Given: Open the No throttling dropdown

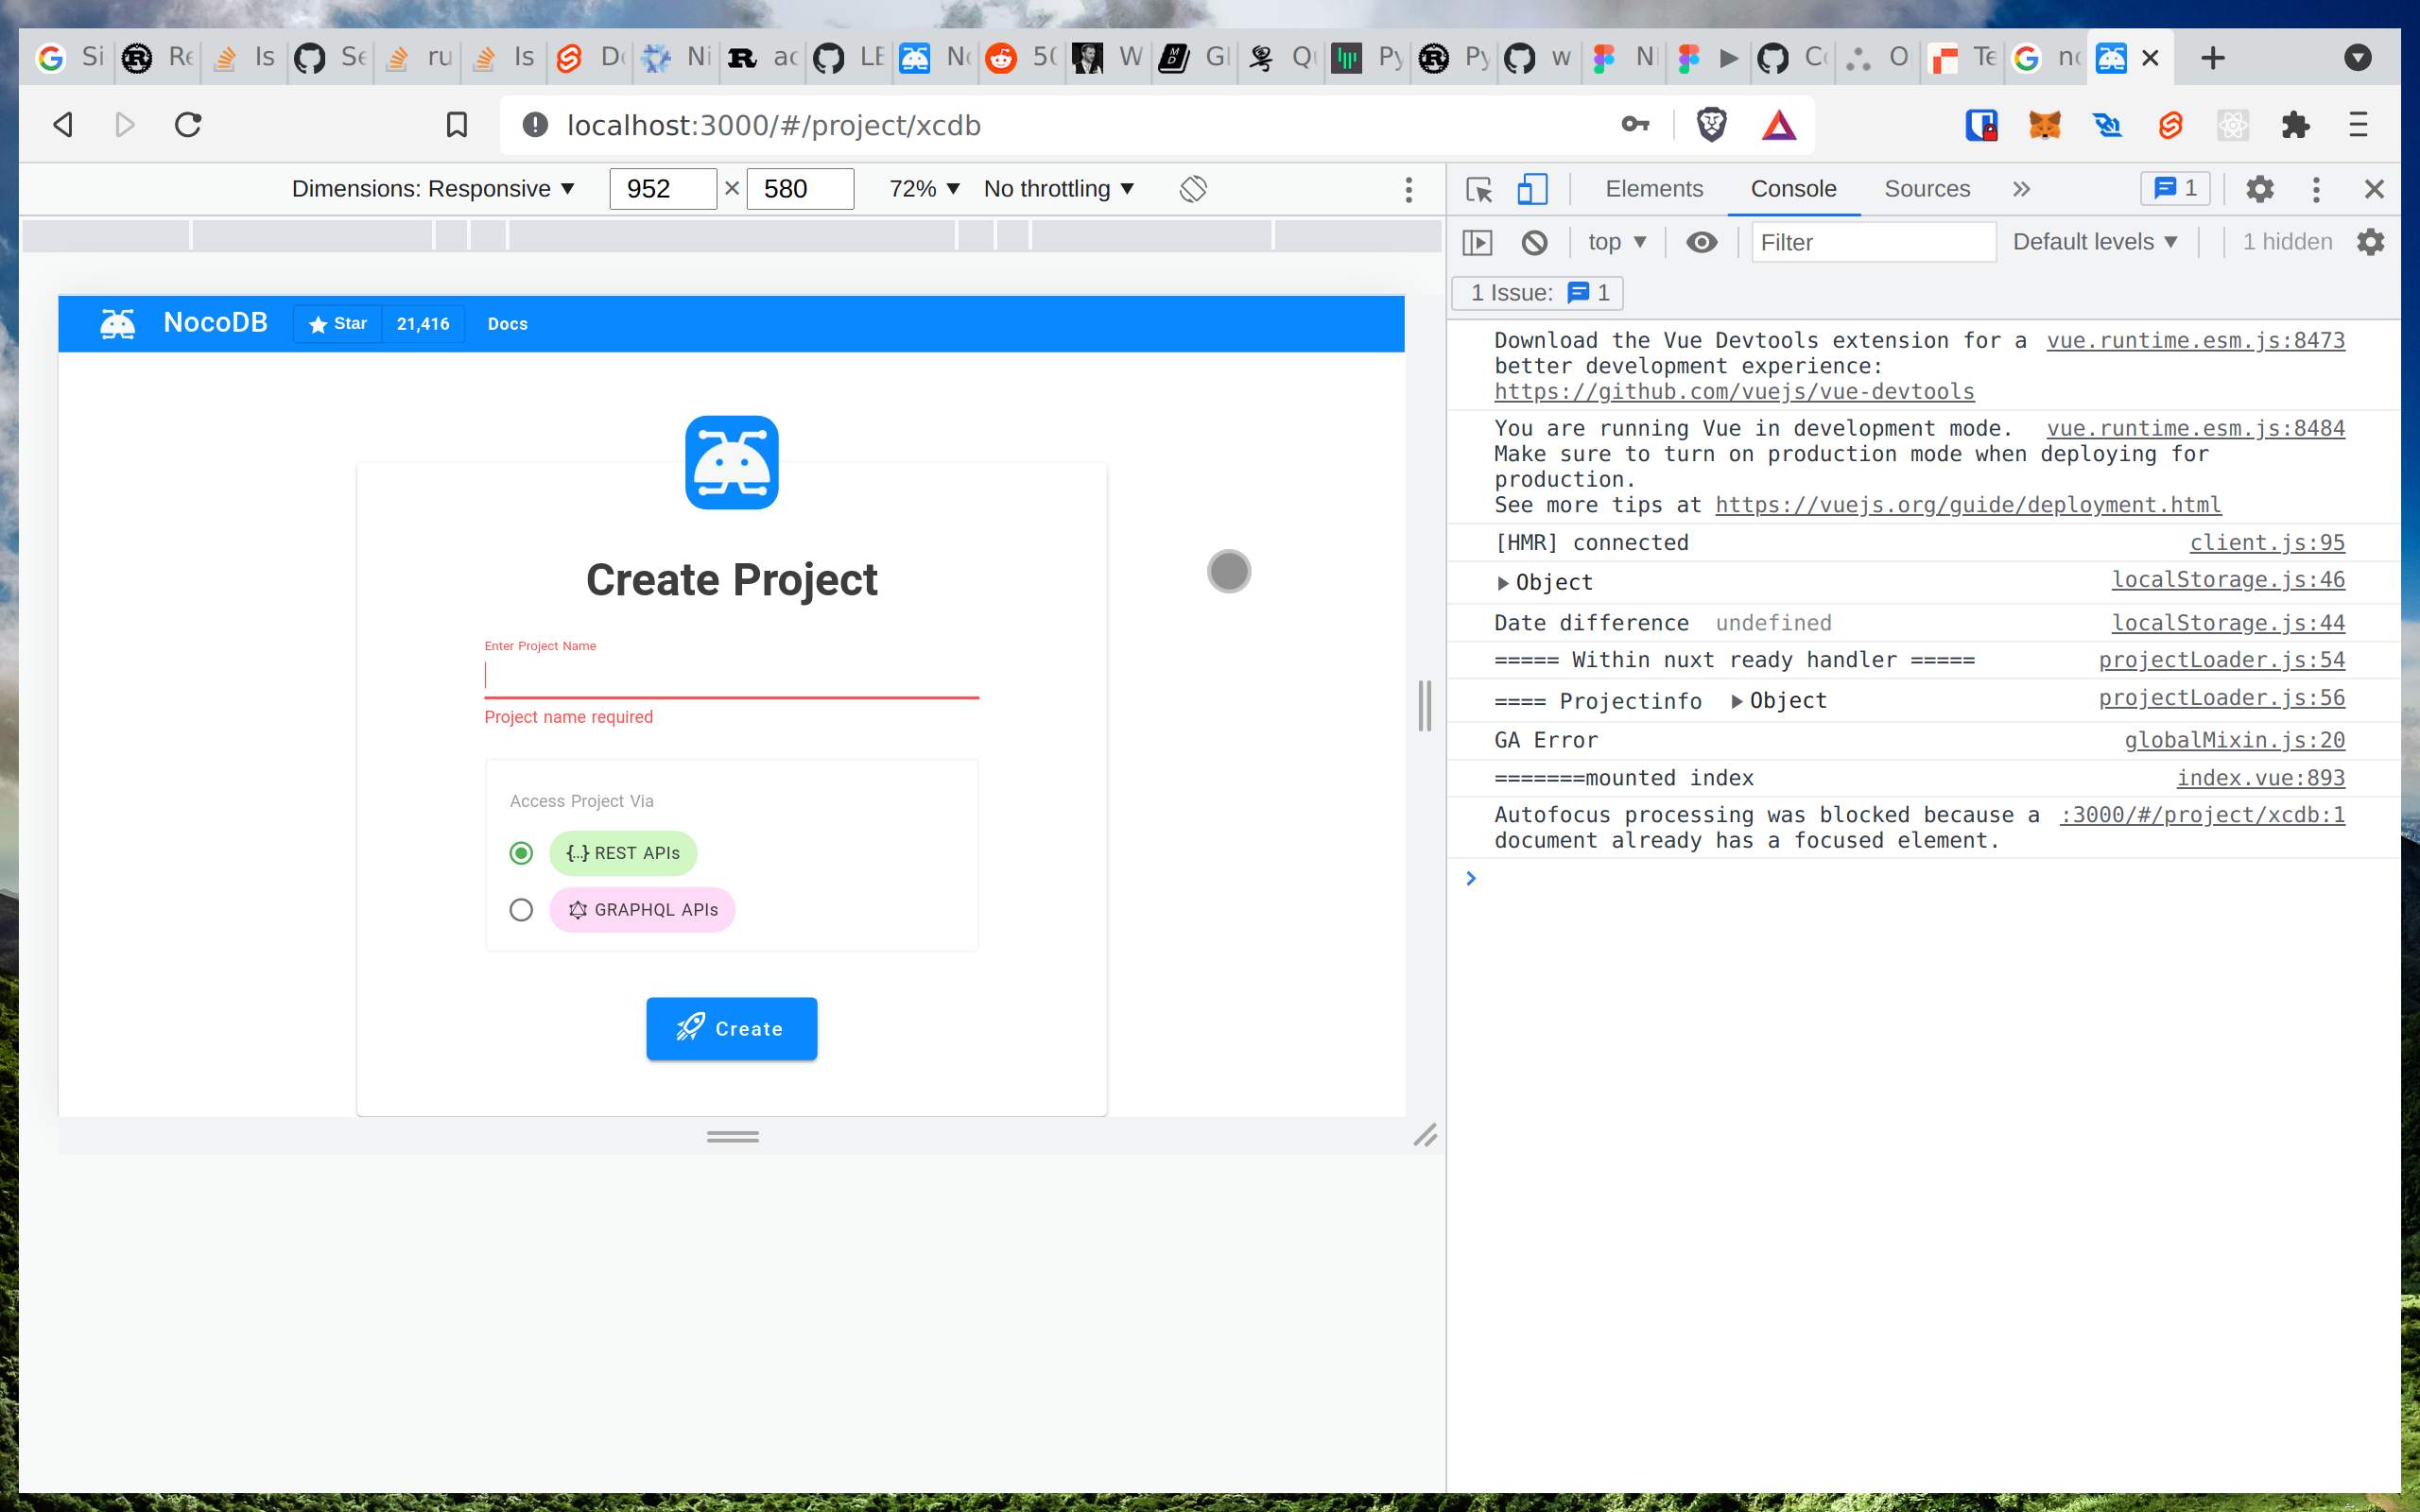Looking at the screenshot, I should (1057, 188).
